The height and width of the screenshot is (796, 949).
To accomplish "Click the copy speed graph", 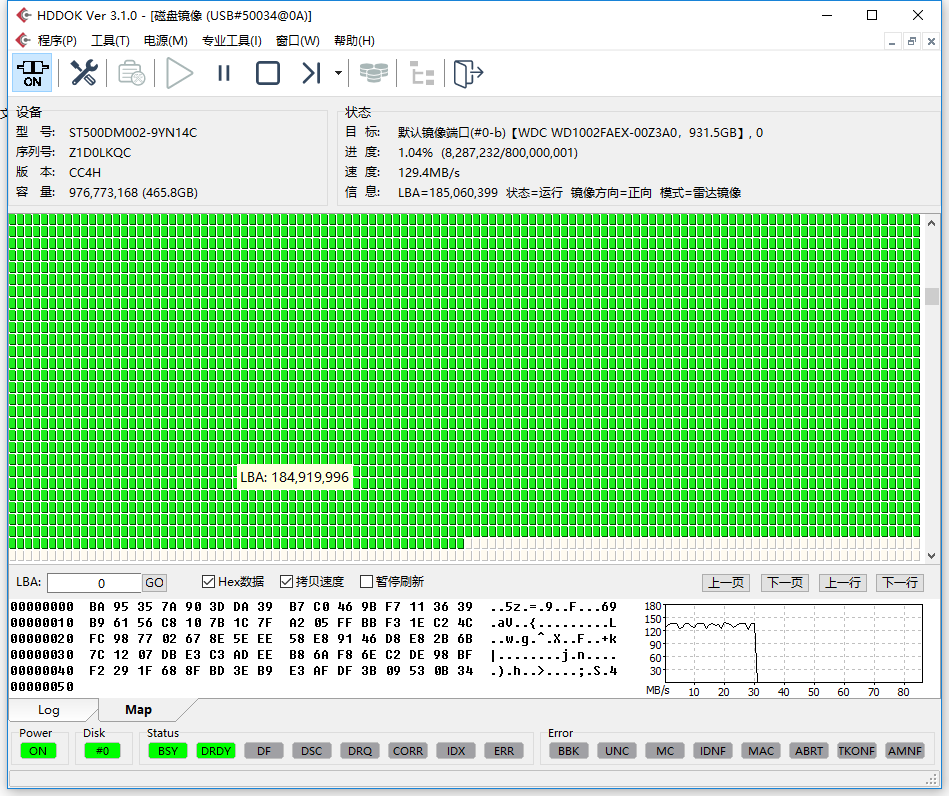I will coord(793,643).
